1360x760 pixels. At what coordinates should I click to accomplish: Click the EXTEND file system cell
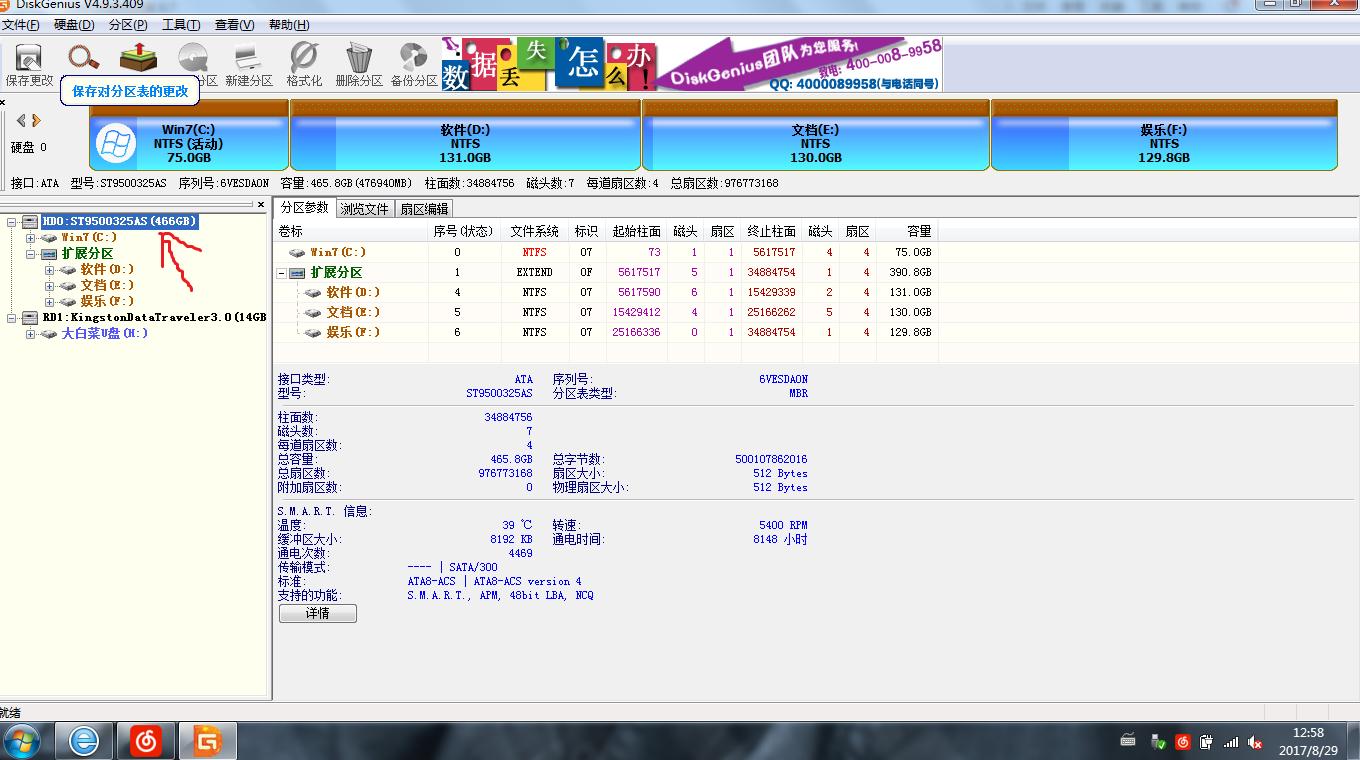pos(534,273)
